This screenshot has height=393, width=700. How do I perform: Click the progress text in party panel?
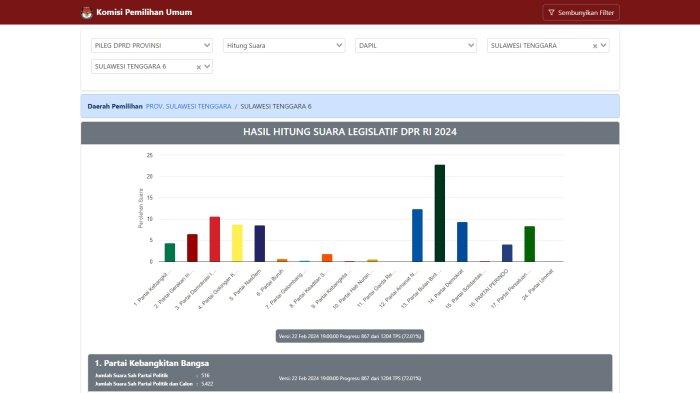pyautogui.click(x=350, y=378)
